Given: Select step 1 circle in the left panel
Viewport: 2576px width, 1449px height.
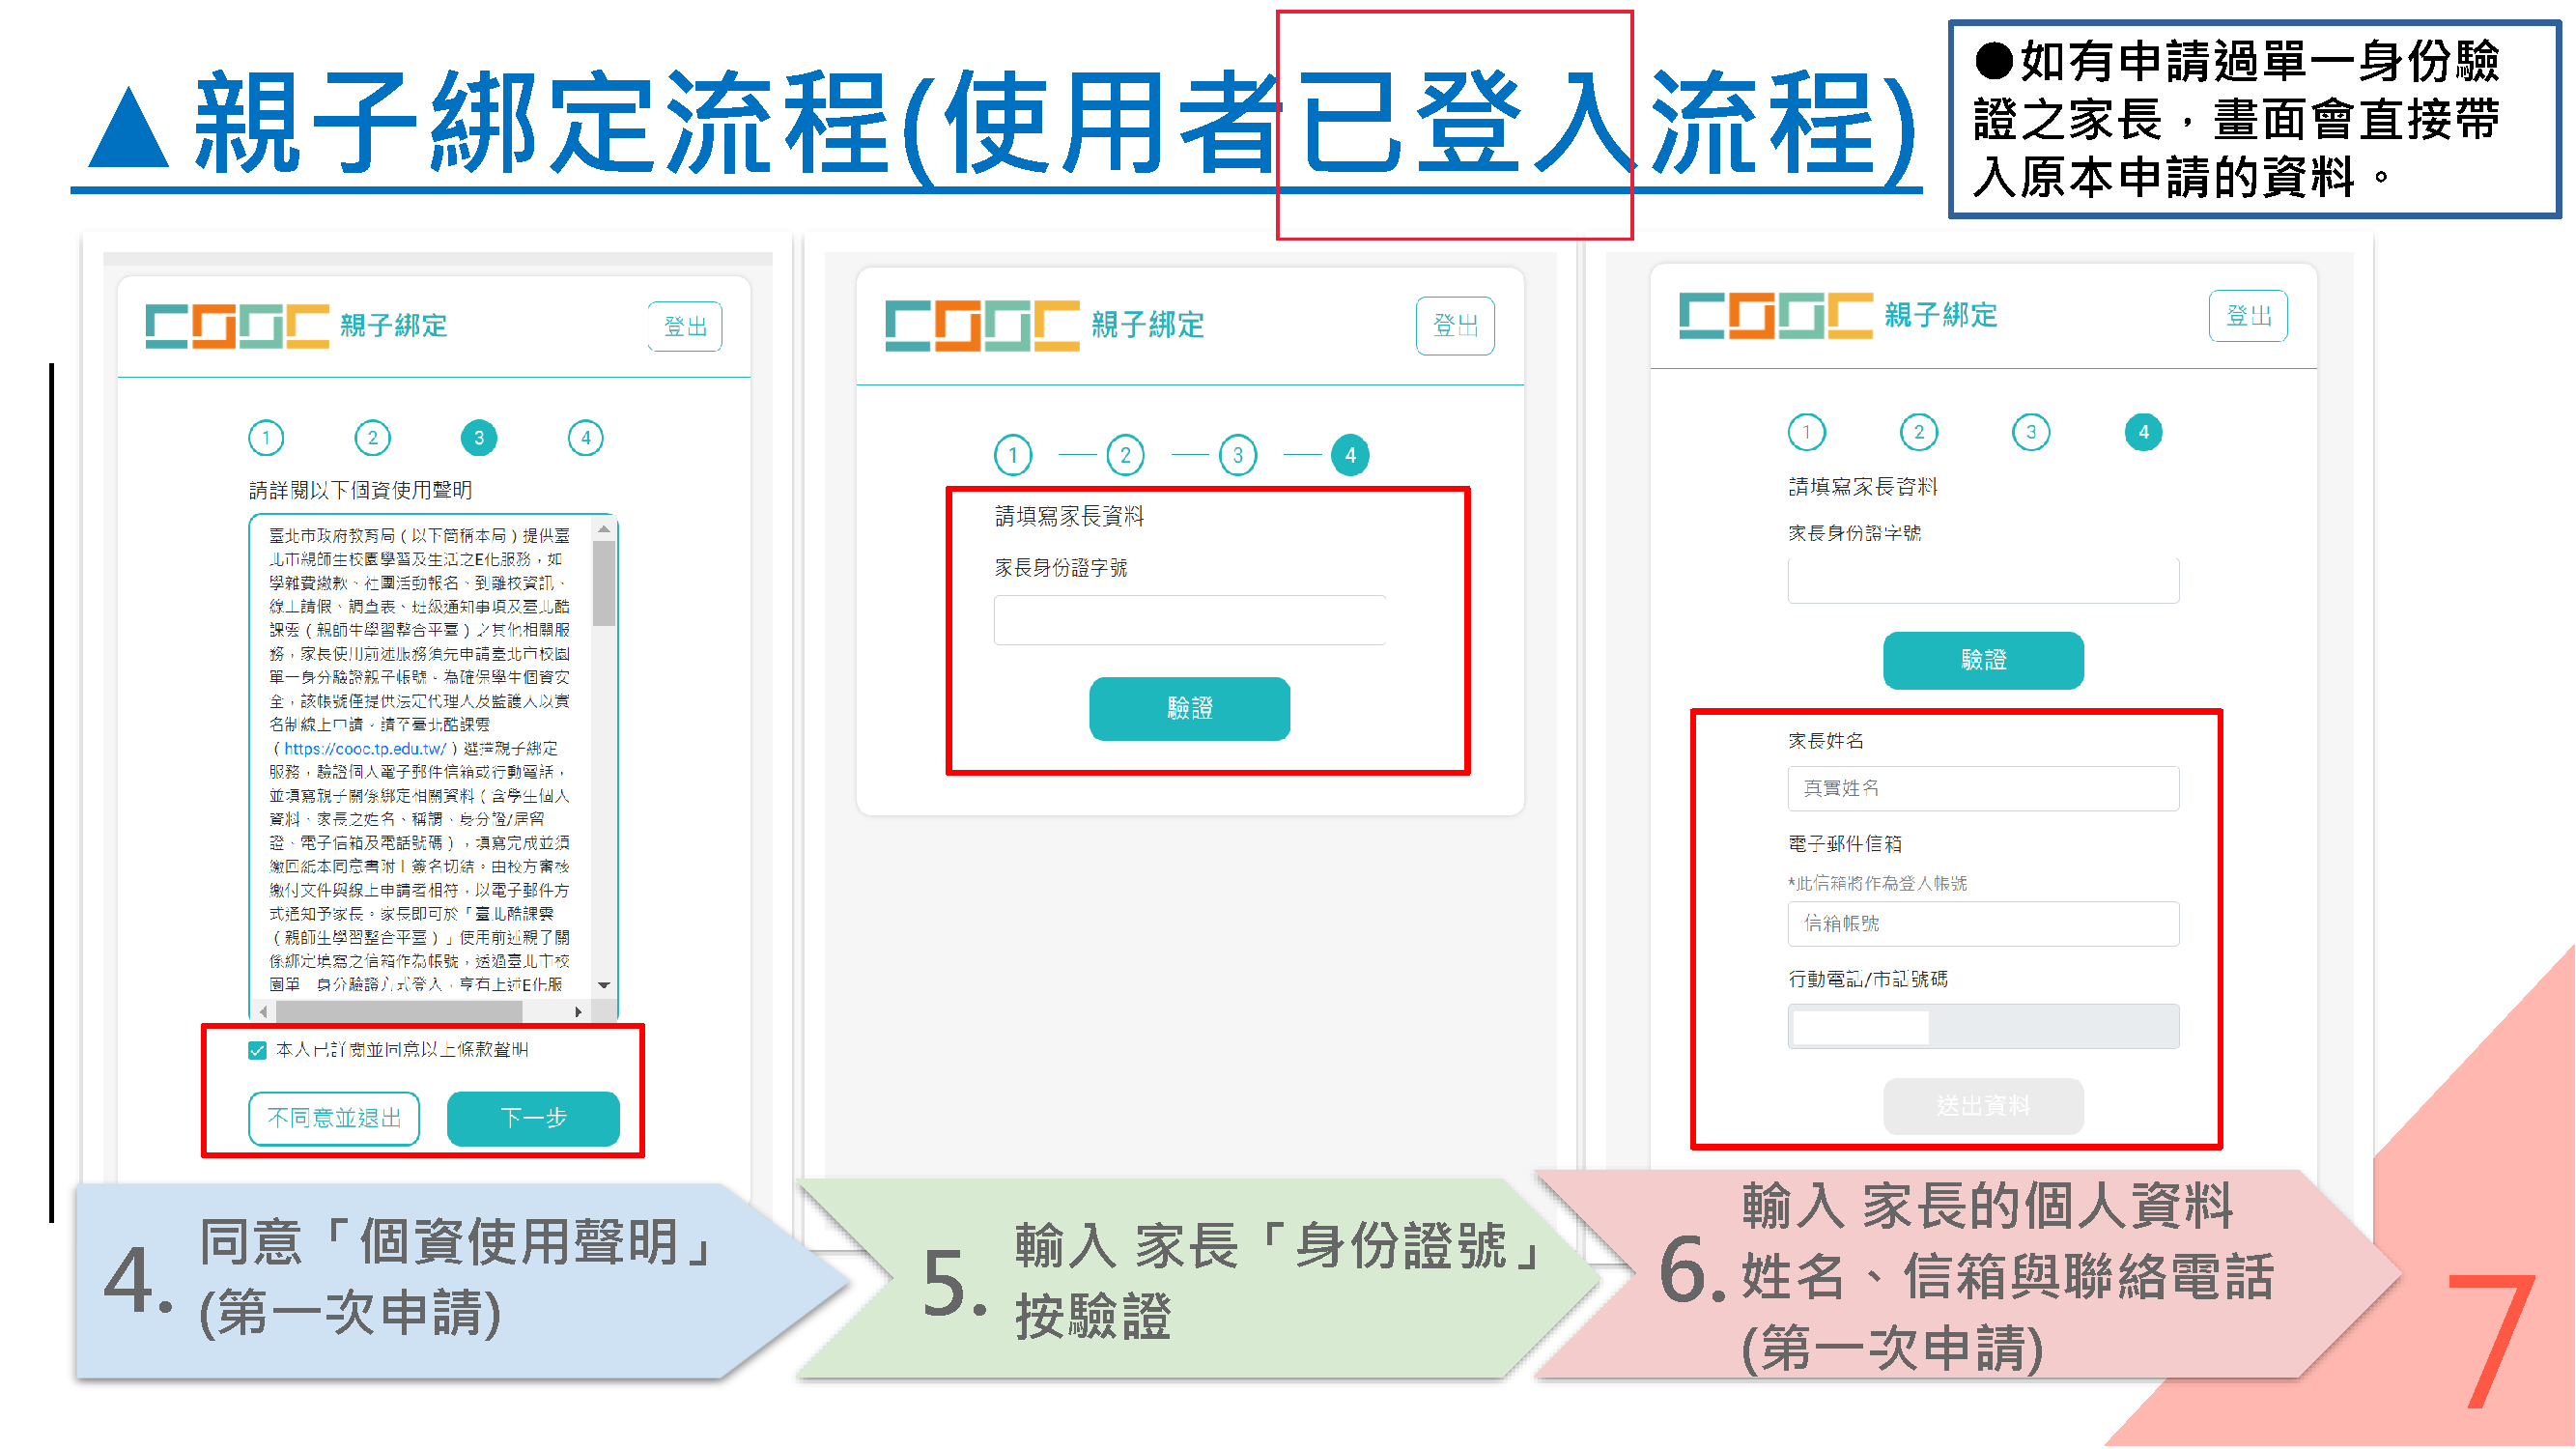Looking at the screenshot, I should click(x=266, y=437).
